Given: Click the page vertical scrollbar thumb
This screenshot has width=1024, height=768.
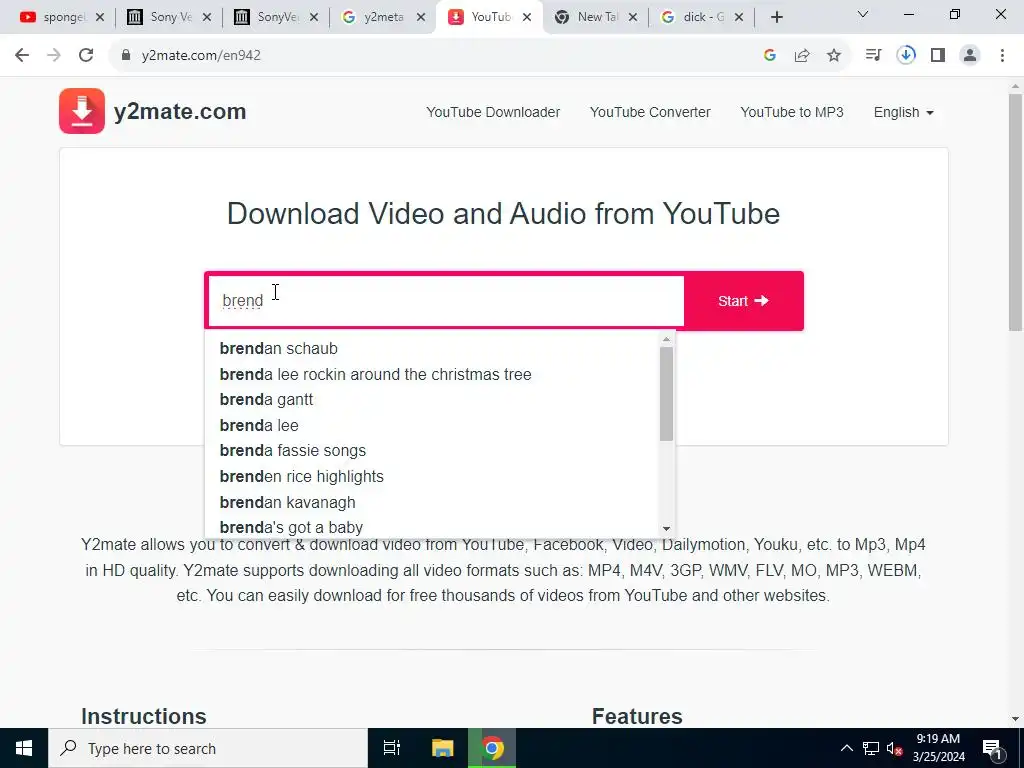Looking at the screenshot, I should click(x=1016, y=212).
